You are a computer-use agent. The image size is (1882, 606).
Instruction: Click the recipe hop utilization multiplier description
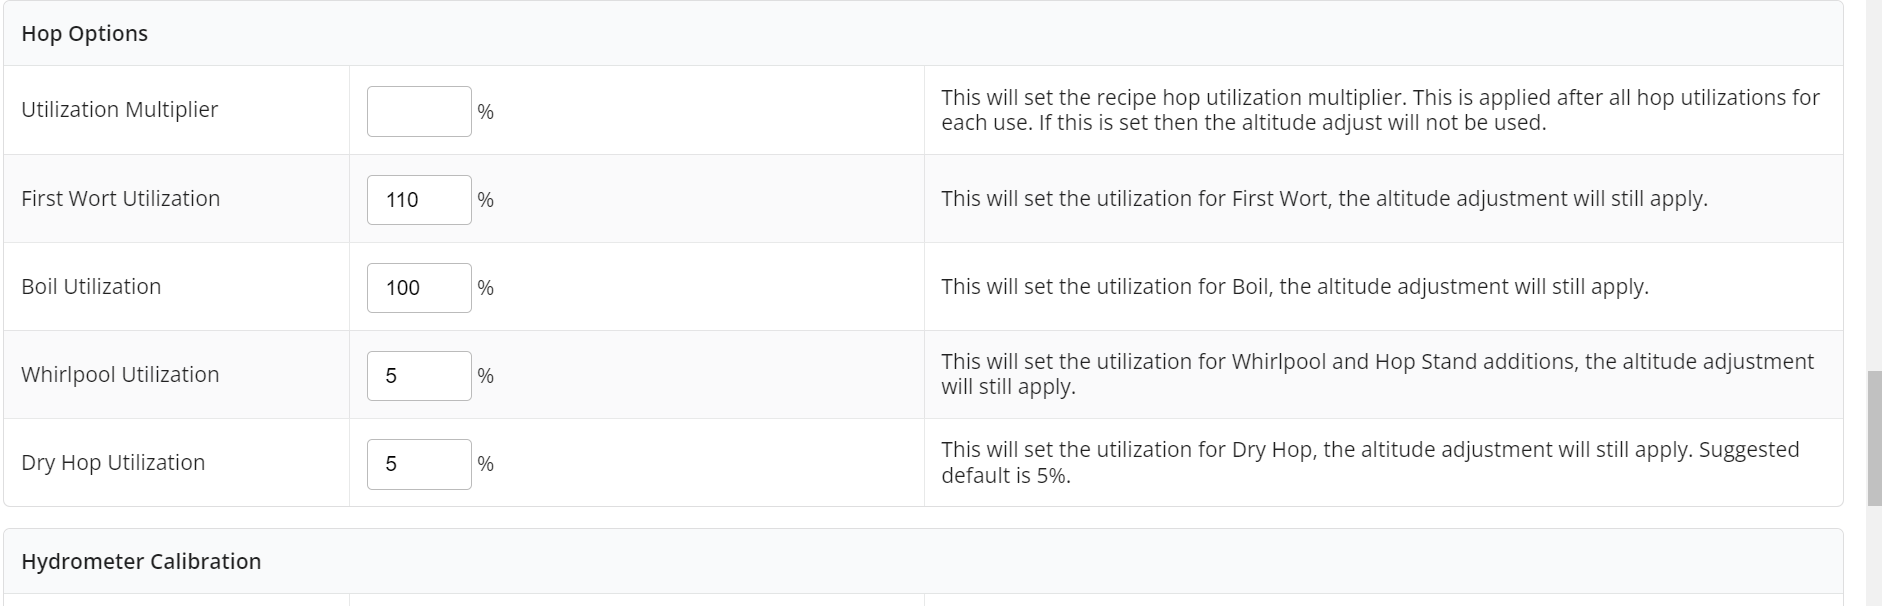pyautogui.click(x=1380, y=110)
